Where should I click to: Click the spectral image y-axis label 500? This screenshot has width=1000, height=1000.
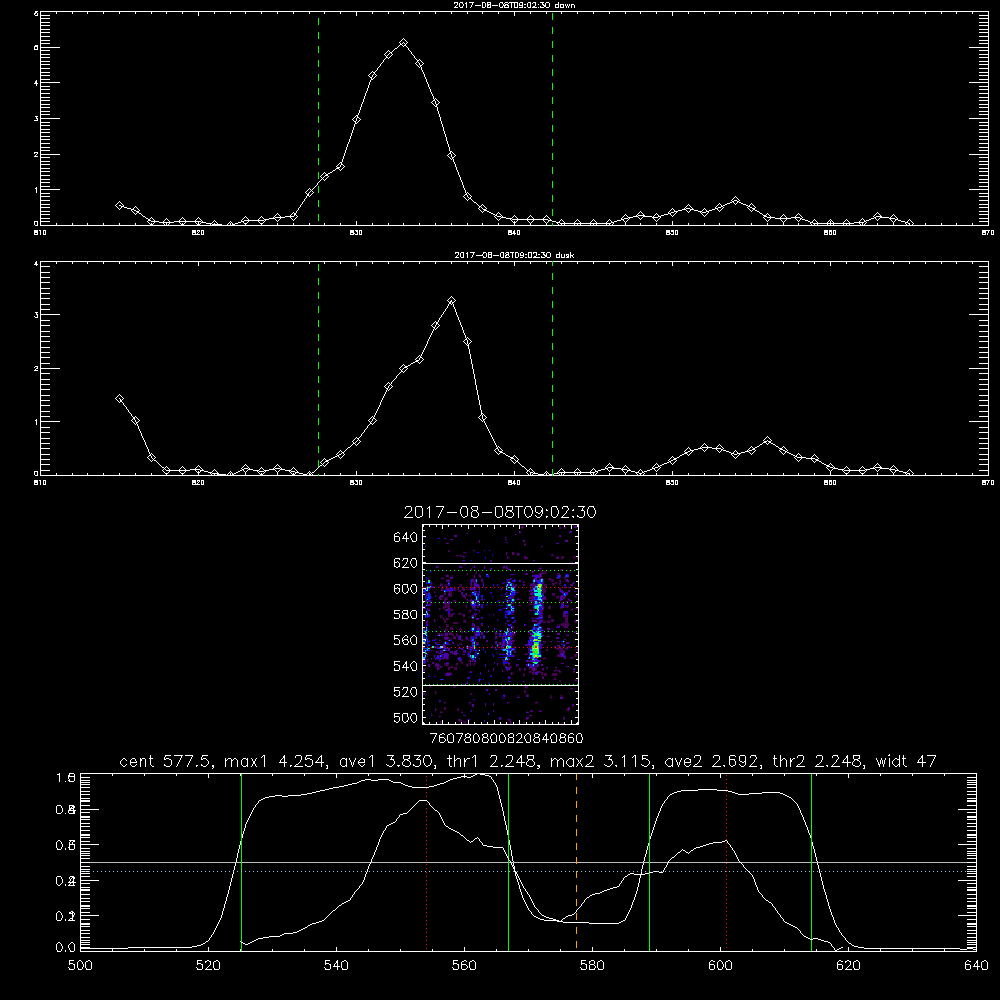pos(406,717)
